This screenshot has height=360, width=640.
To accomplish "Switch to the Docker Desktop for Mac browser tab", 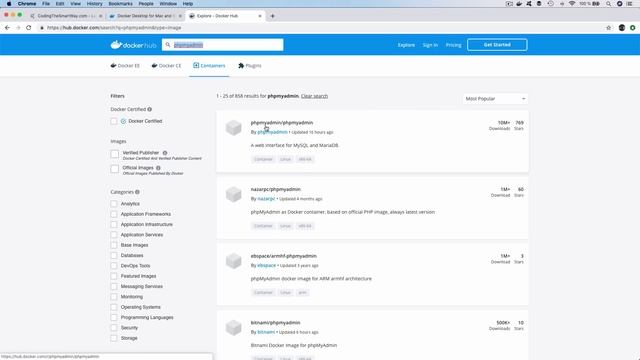I will [145, 16].
